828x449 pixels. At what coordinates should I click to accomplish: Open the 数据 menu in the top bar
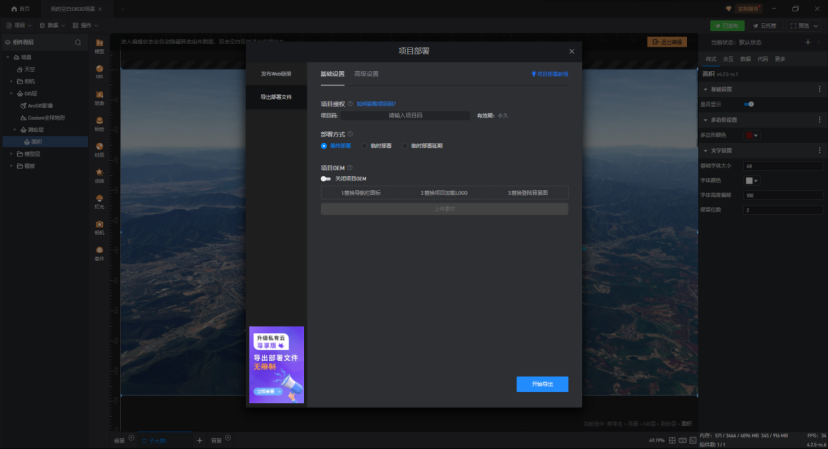tap(52, 25)
